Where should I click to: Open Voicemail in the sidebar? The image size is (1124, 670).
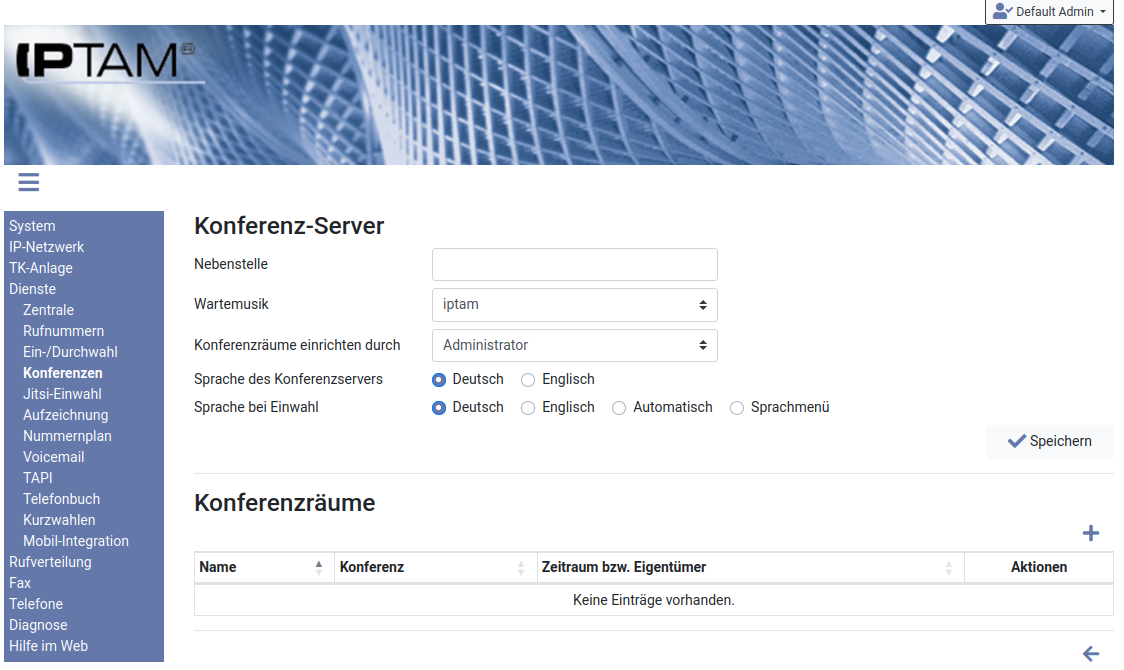point(54,457)
